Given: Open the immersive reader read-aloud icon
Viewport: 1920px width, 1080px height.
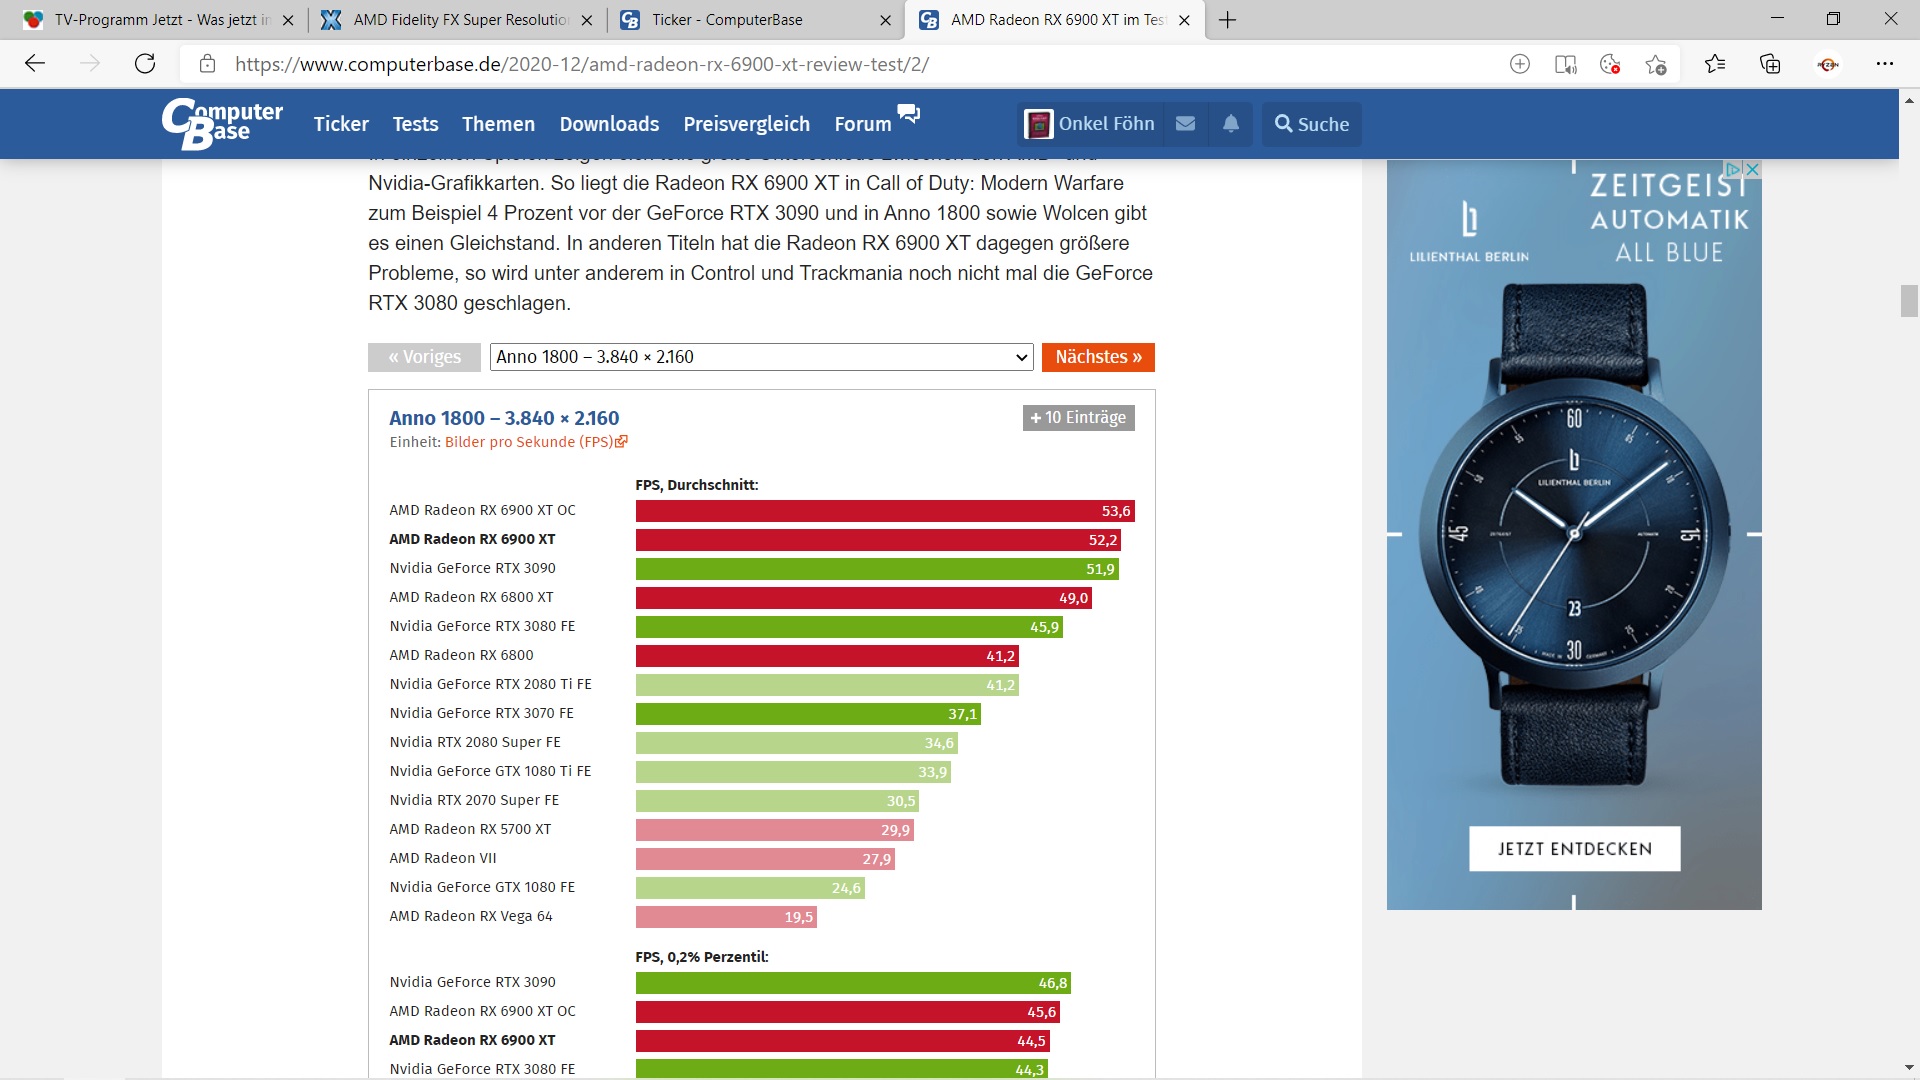Looking at the screenshot, I should [x=1565, y=65].
